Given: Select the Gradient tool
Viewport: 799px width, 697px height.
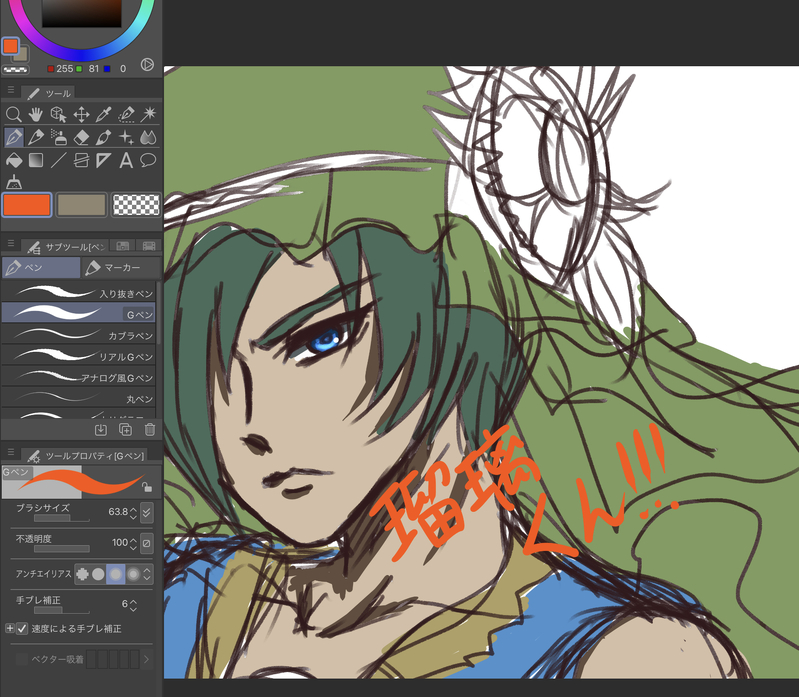Looking at the screenshot, I should (36, 160).
